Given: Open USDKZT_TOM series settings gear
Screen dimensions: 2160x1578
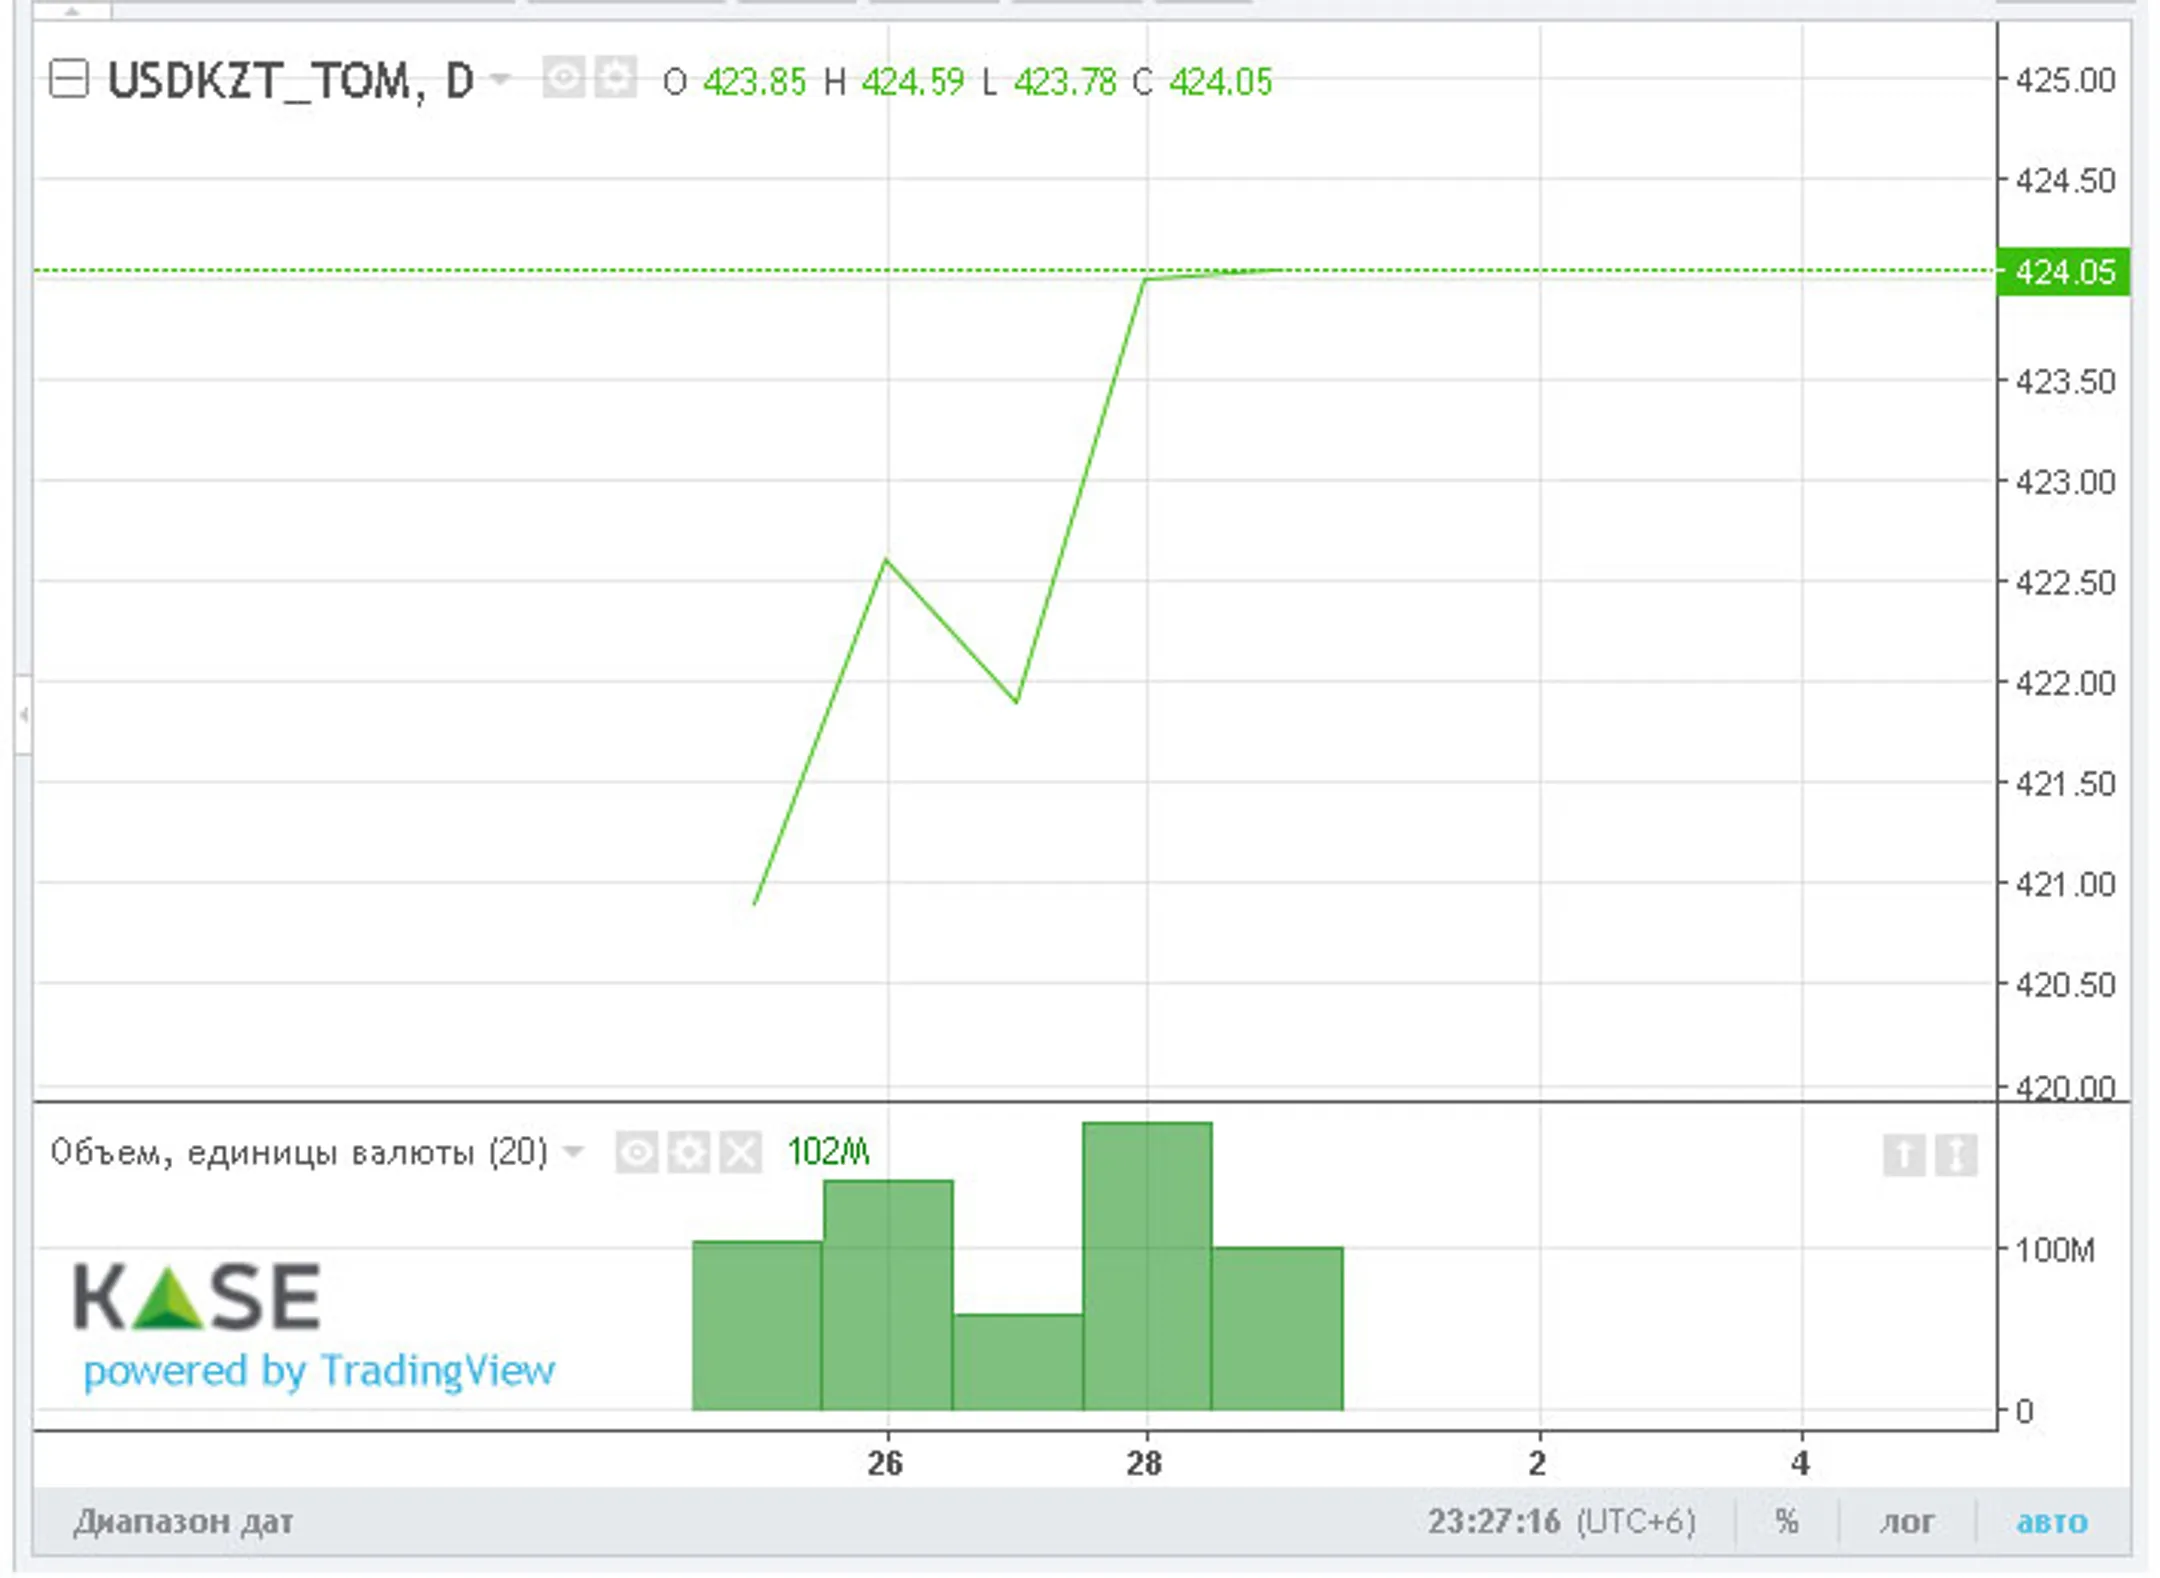Looking at the screenshot, I should click(x=615, y=78).
